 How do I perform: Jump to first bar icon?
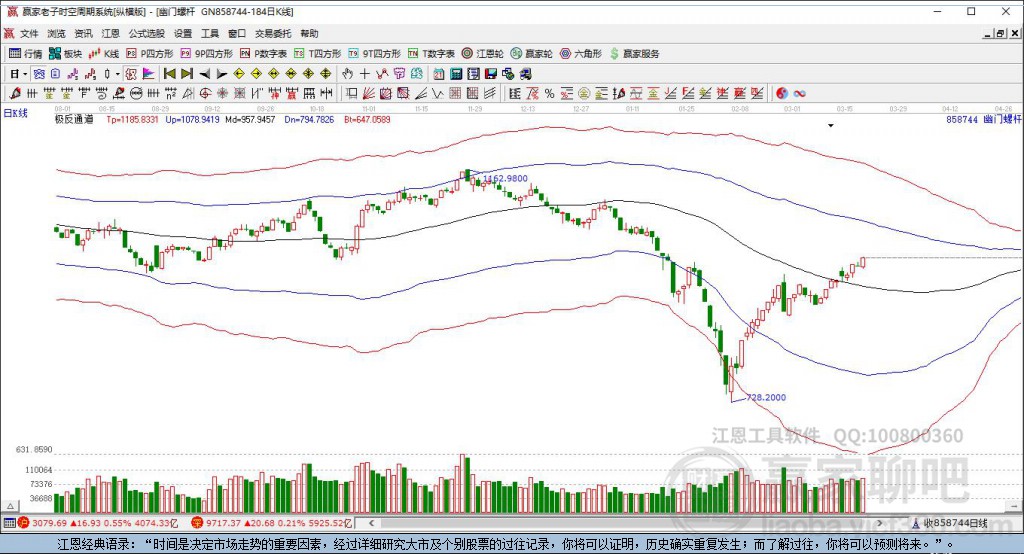click(x=170, y=74)
